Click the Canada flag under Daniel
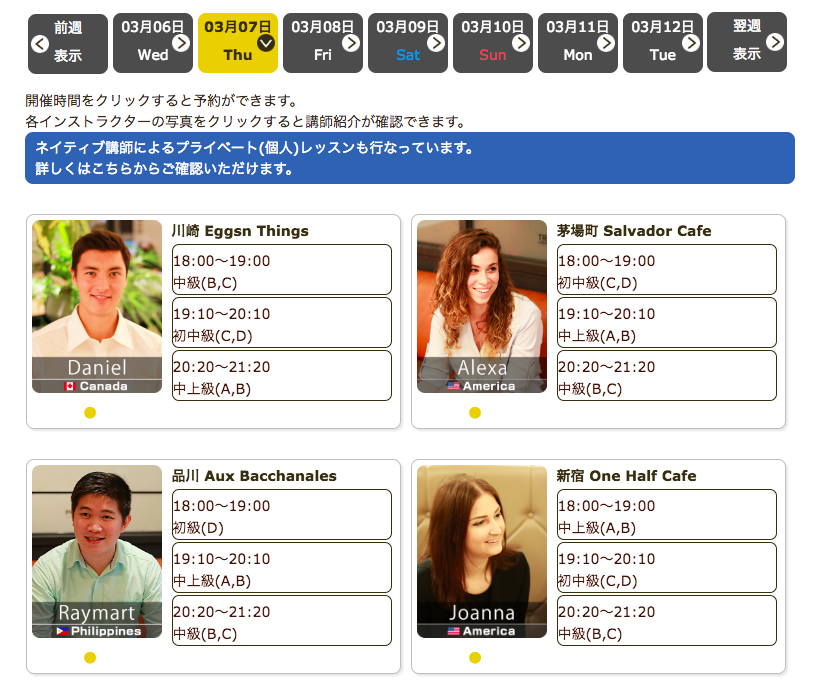 coord(70,386)
